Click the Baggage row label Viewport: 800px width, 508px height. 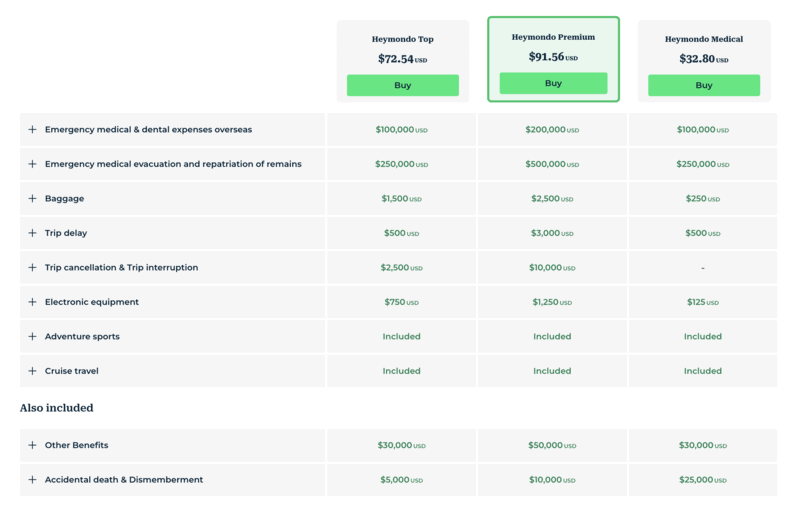[x=64, y=199]
